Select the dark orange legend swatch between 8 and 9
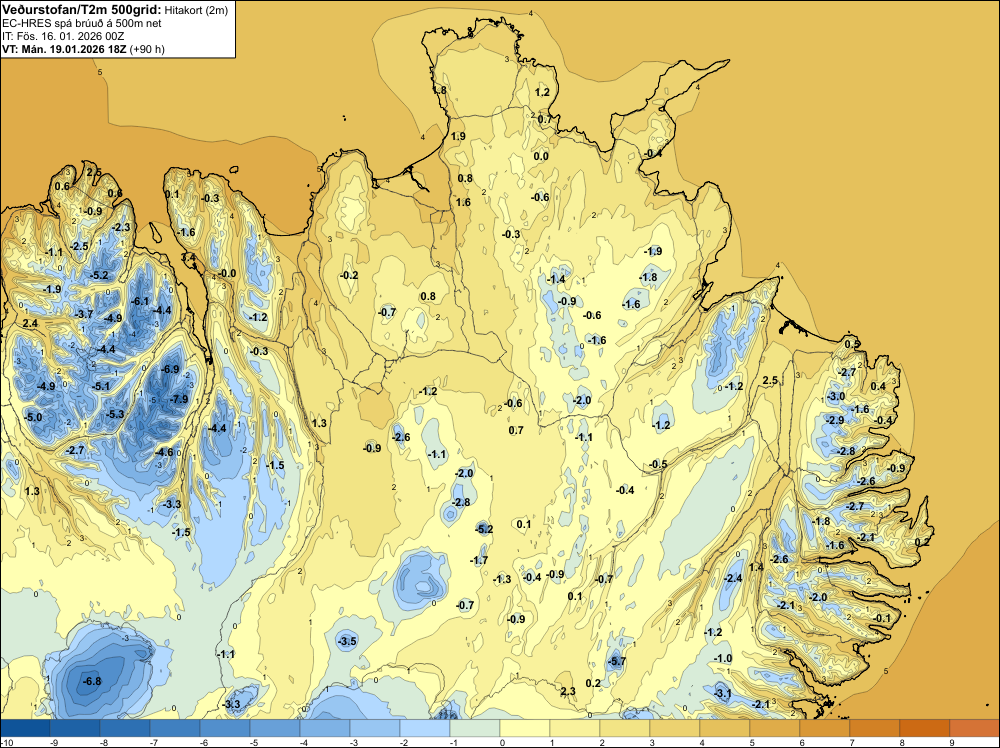Screen dimensions: 1000x748 pos(925,728)
